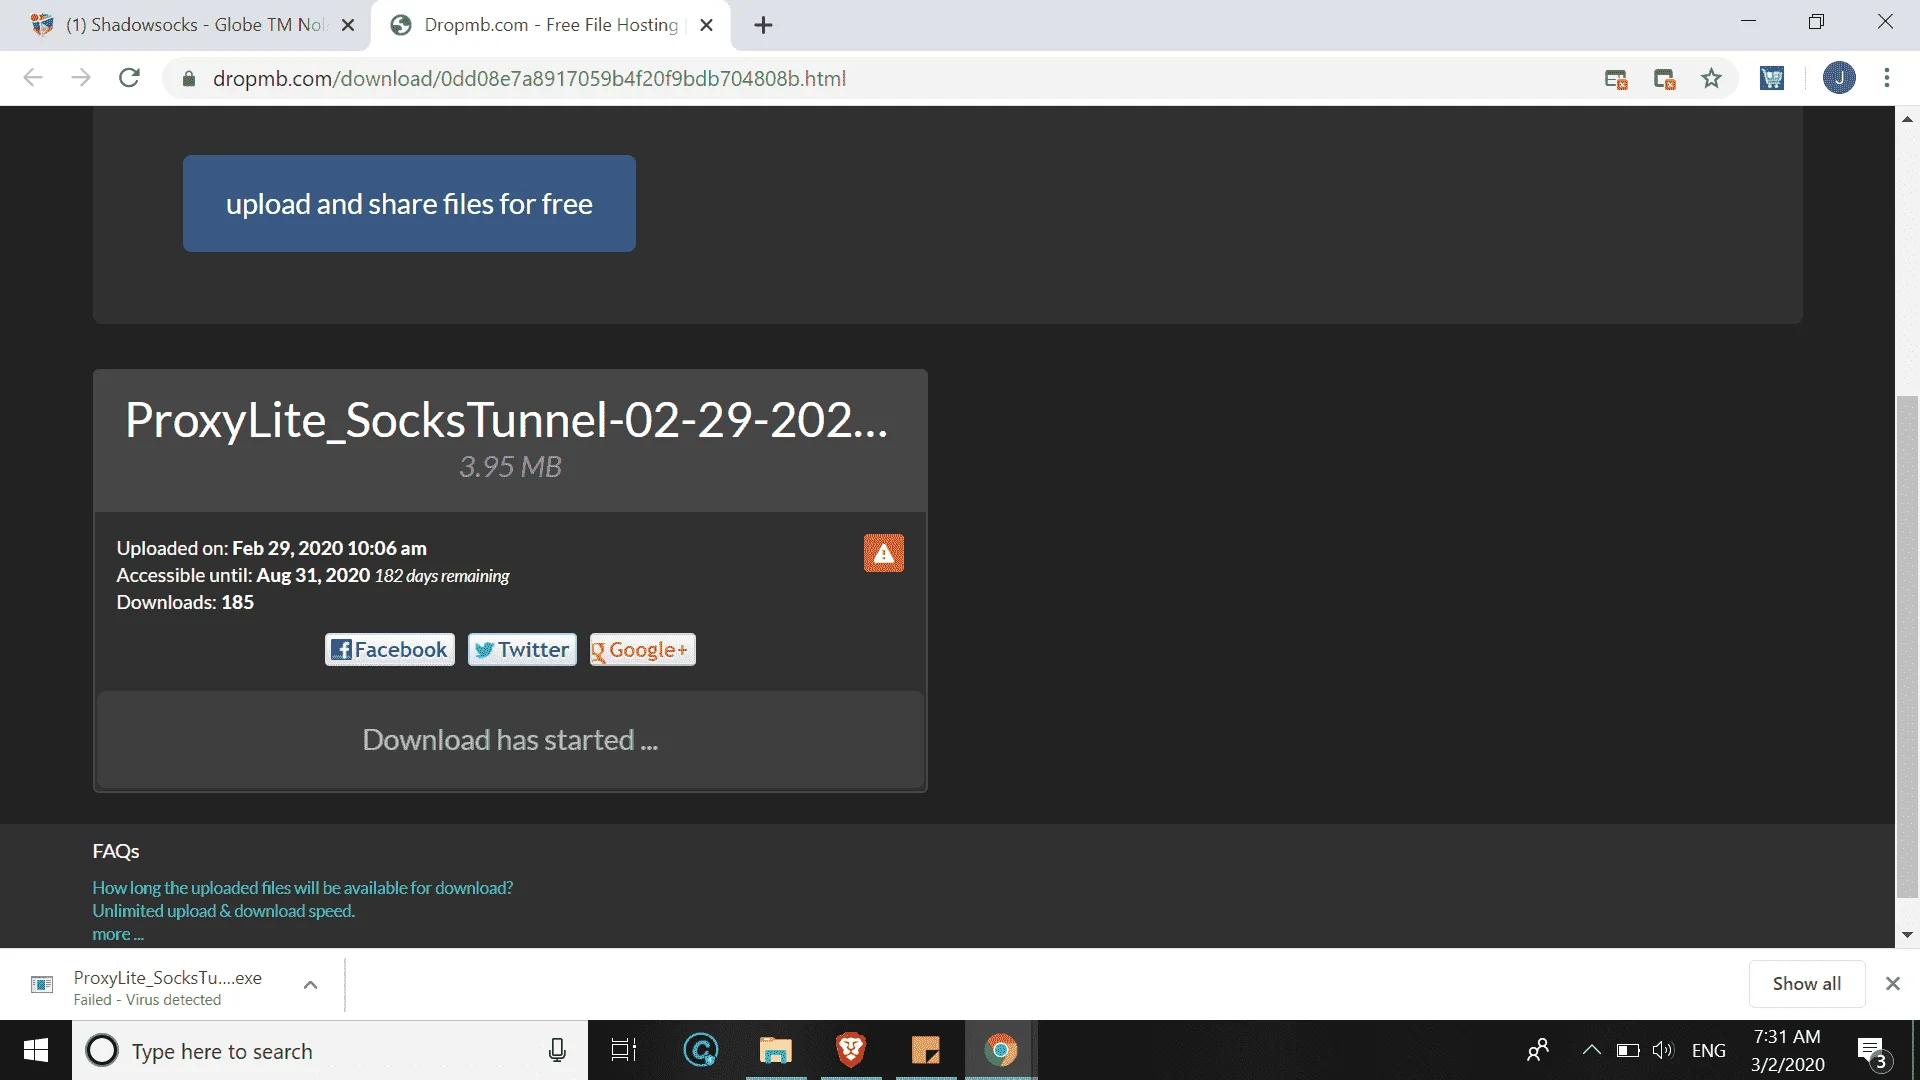Viewport: 1920px width, 1080px height.
Task: Click scrollbar up arrow
Action: (1907, 118)
